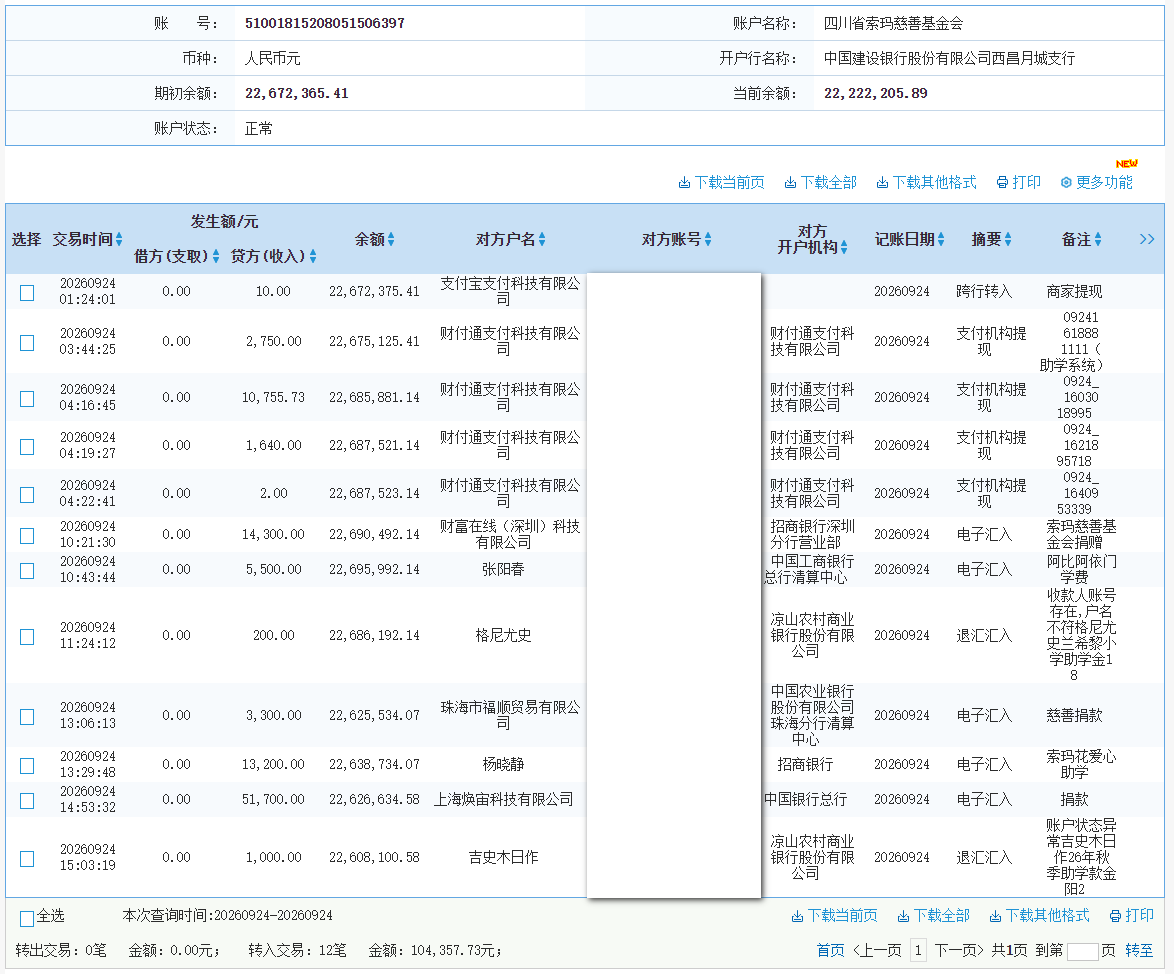Click the top printer icon beside 打印
1174x974 pixels.
click(x=1002, y=183)
